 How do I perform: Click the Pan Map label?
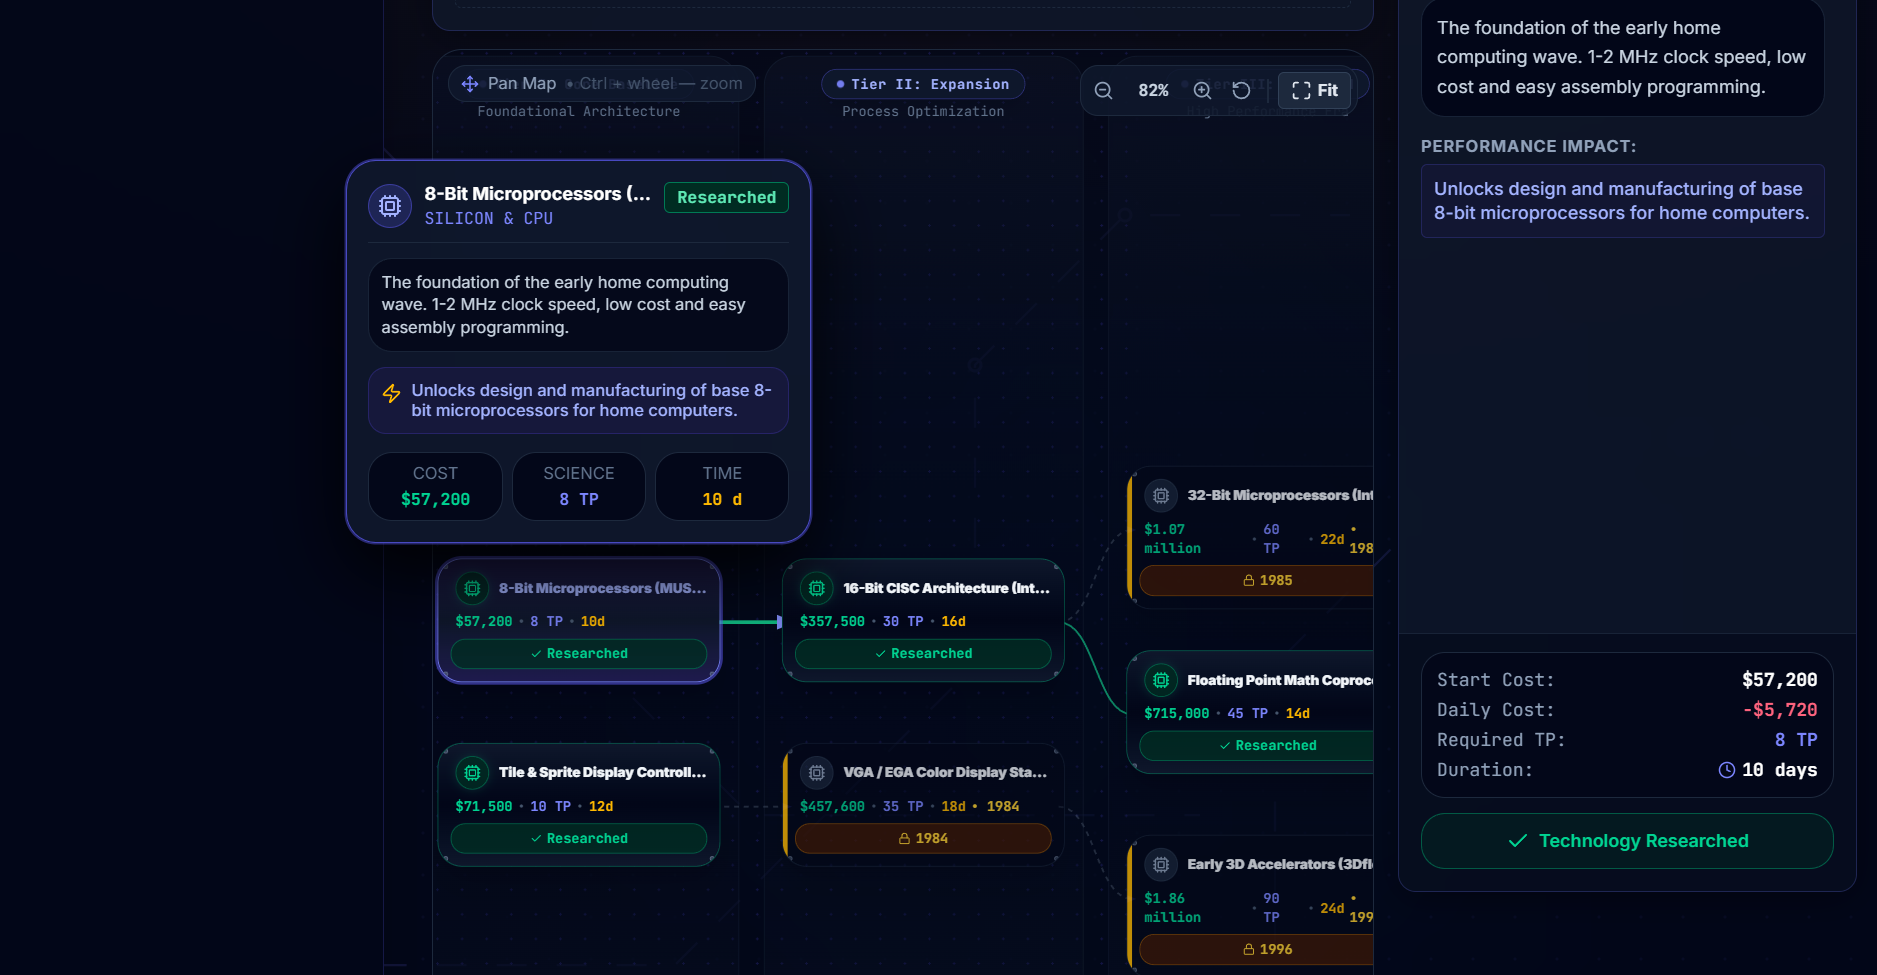pyautogui.click(x=522, y=84)
